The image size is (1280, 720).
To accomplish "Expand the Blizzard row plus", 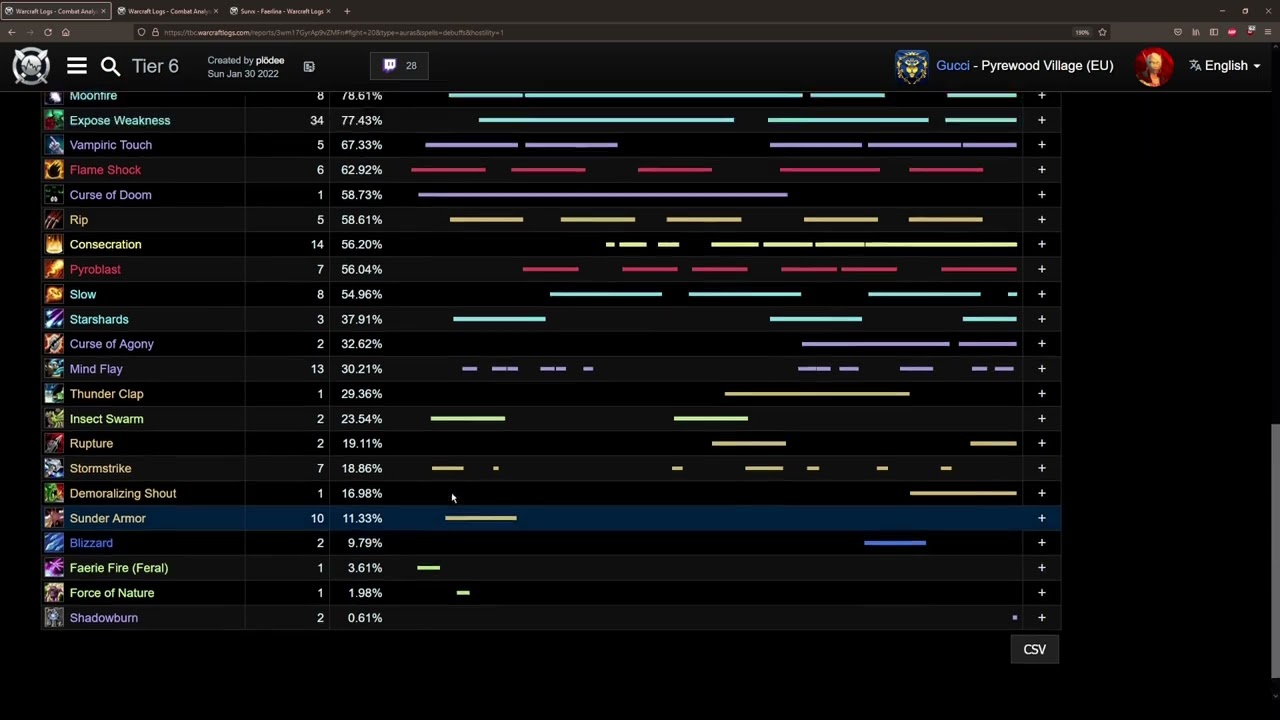I will tap(1041, 543).
